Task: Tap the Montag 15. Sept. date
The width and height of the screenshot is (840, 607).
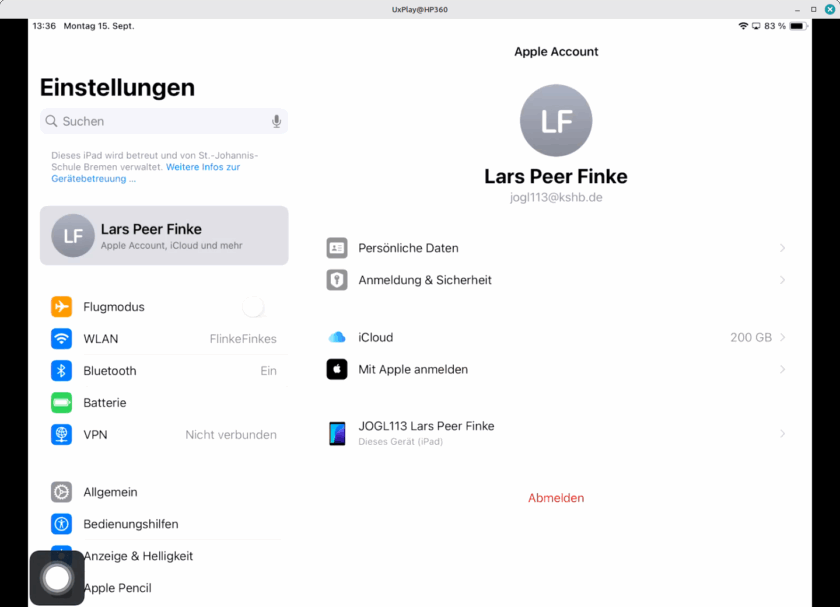Action: (99, 26)
